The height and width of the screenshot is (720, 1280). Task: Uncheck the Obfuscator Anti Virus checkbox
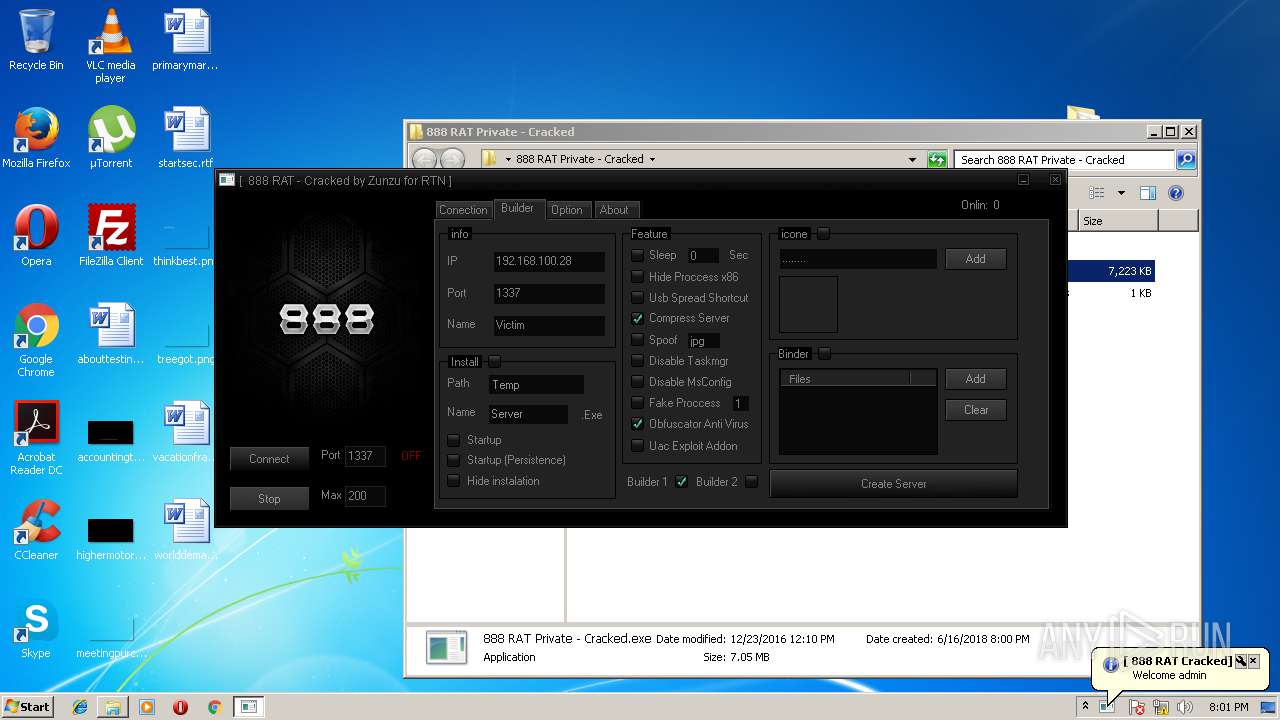[x=637, y=424]
